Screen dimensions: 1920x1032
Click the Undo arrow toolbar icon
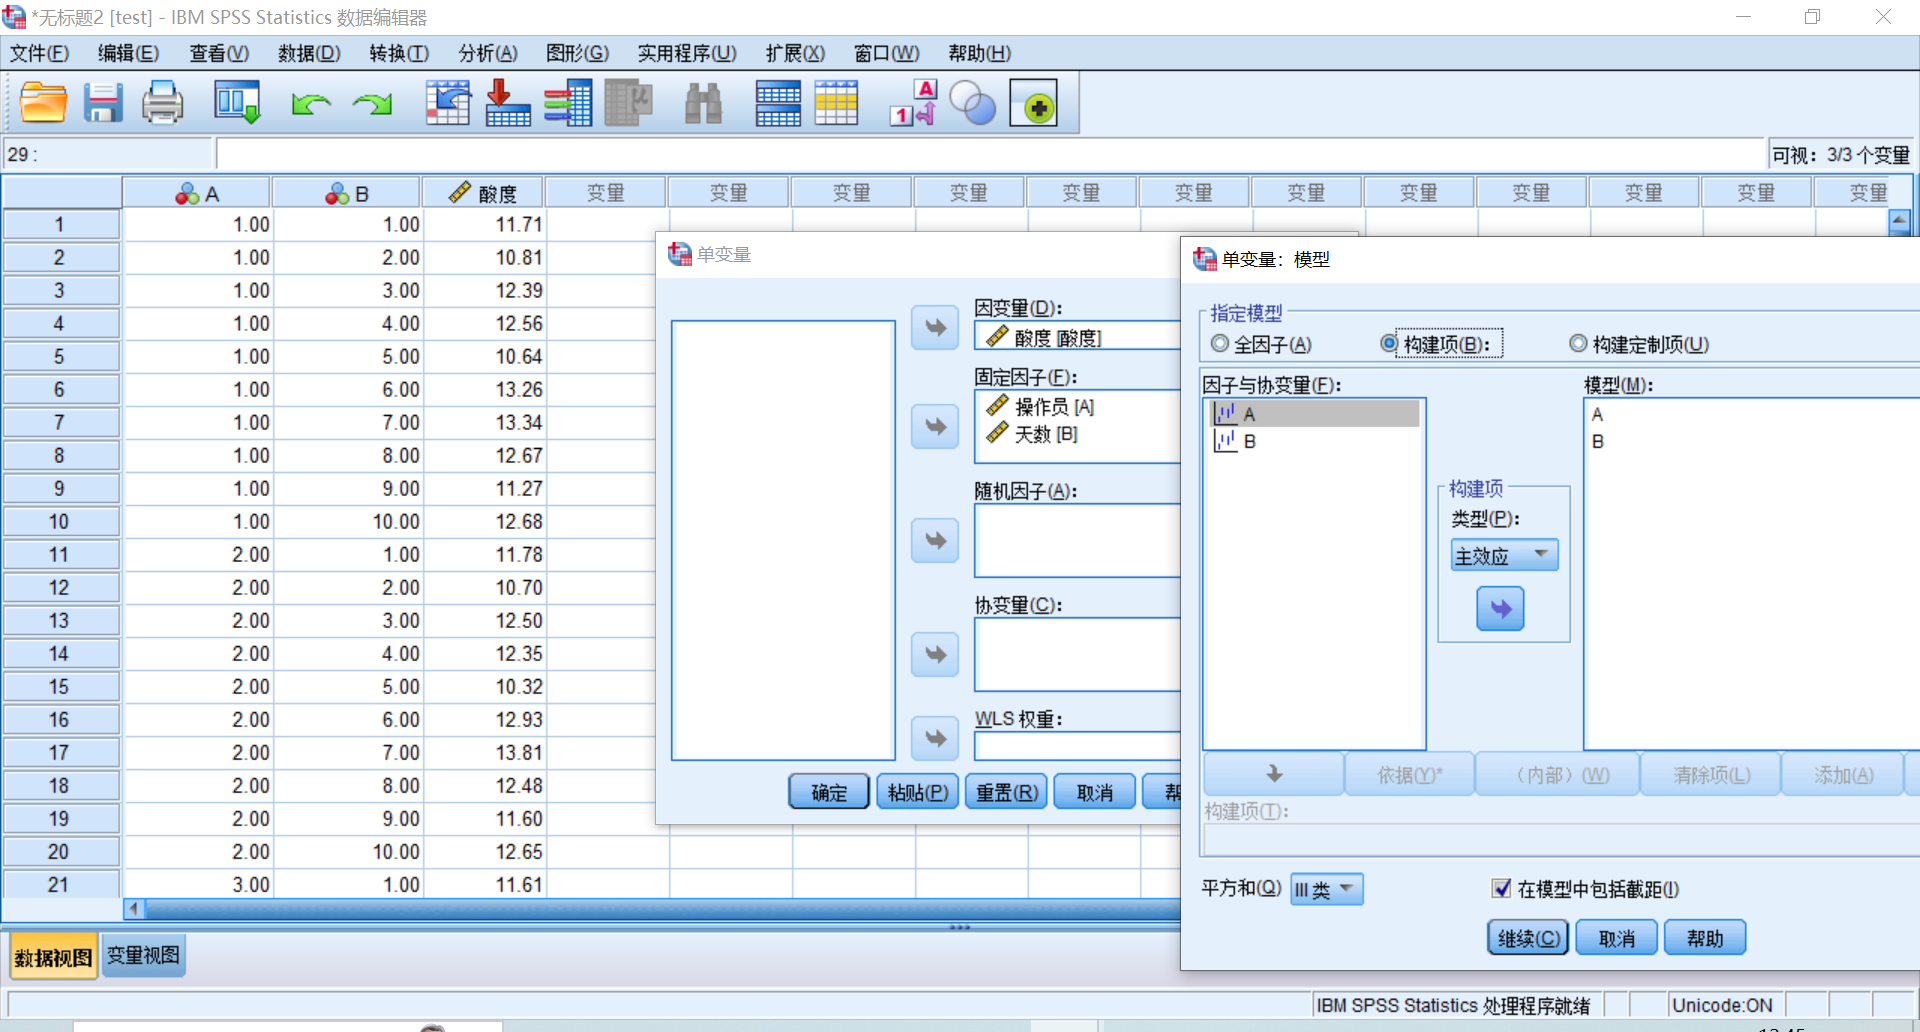point(311,103)
